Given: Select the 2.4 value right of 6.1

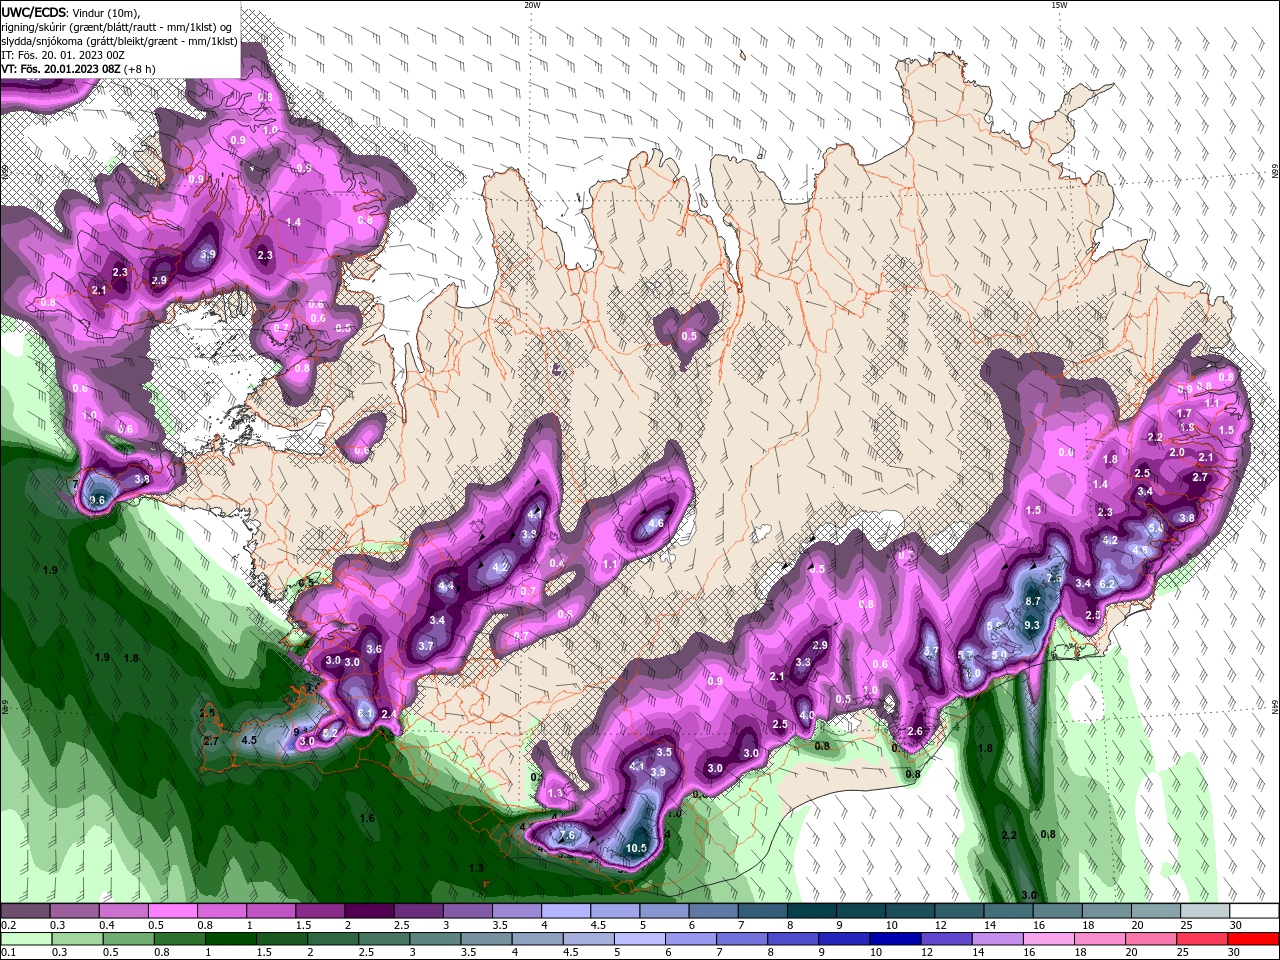Looking at the screenshot, I should [389, 714].
